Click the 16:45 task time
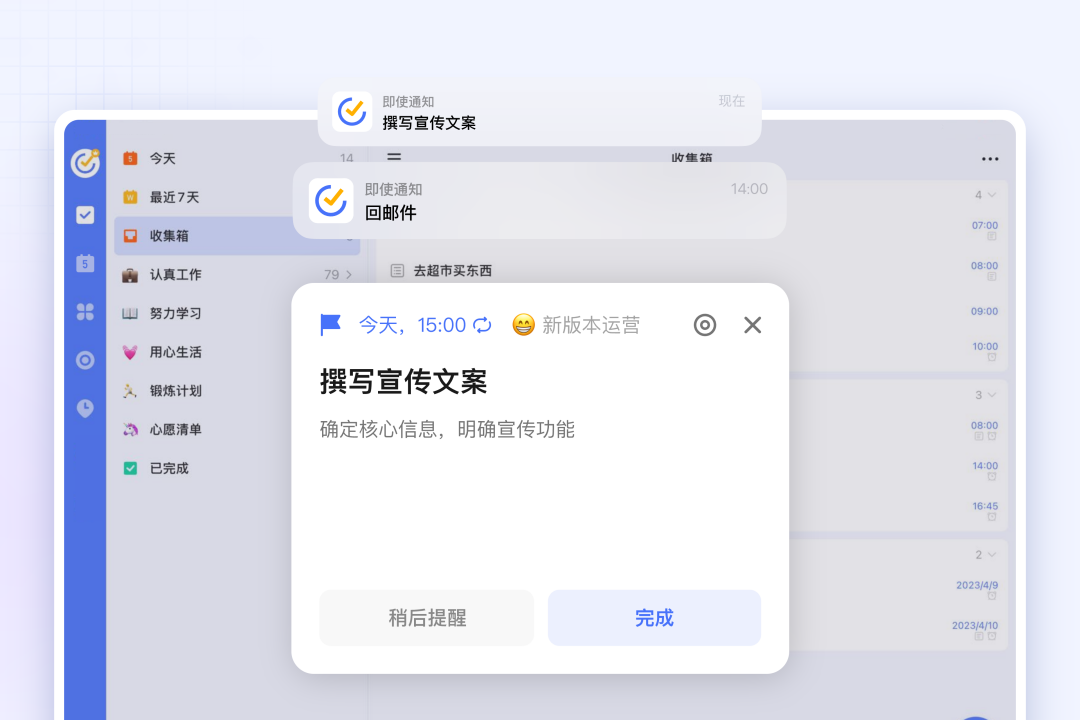This screenshot has width=1080, height=720. tap(985, 506)
